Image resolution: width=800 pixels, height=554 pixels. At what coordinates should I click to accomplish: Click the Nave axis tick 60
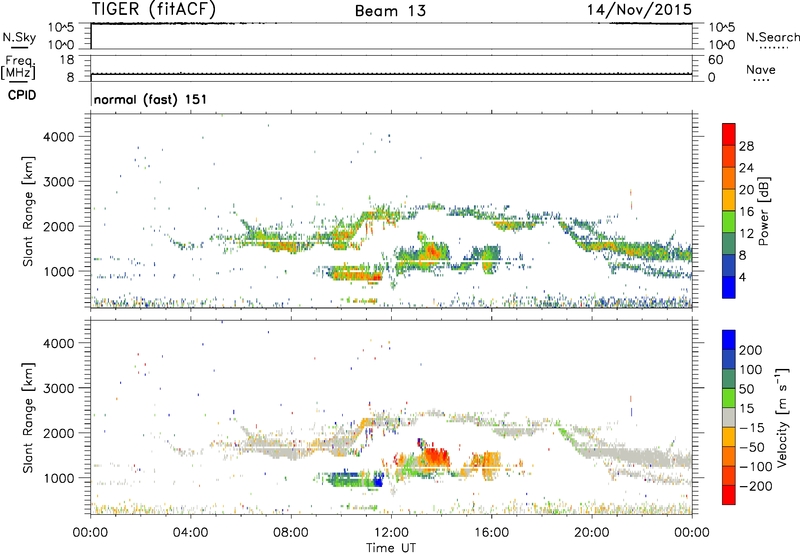[x=715, y=60]
